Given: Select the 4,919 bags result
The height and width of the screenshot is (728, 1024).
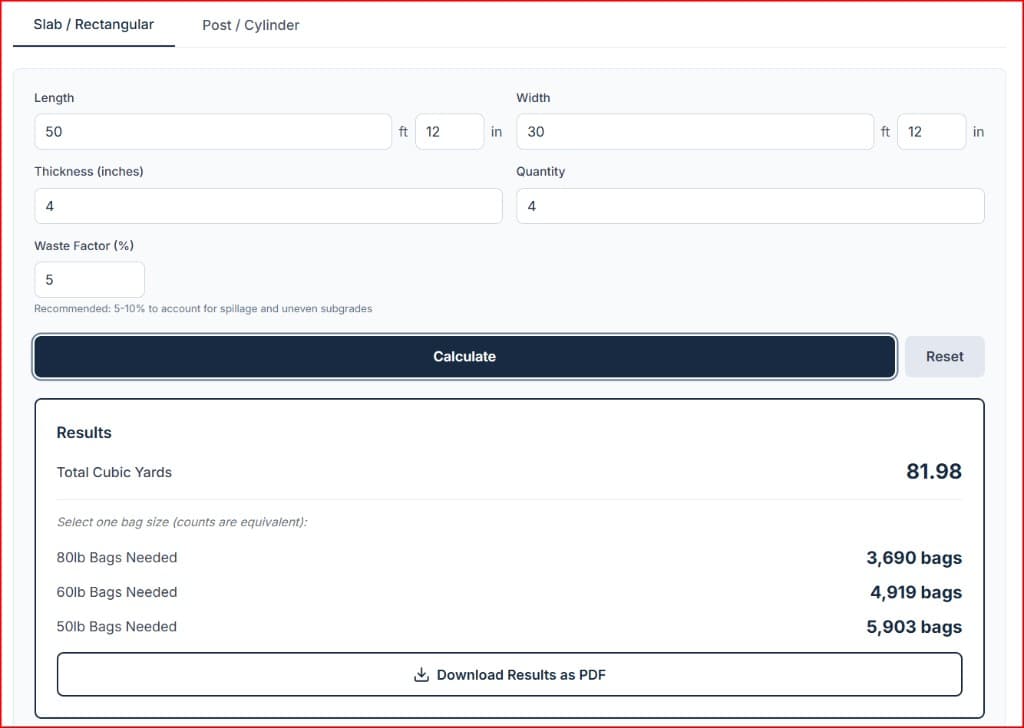Looking at the screenshot, I should [x=916, y=592].
